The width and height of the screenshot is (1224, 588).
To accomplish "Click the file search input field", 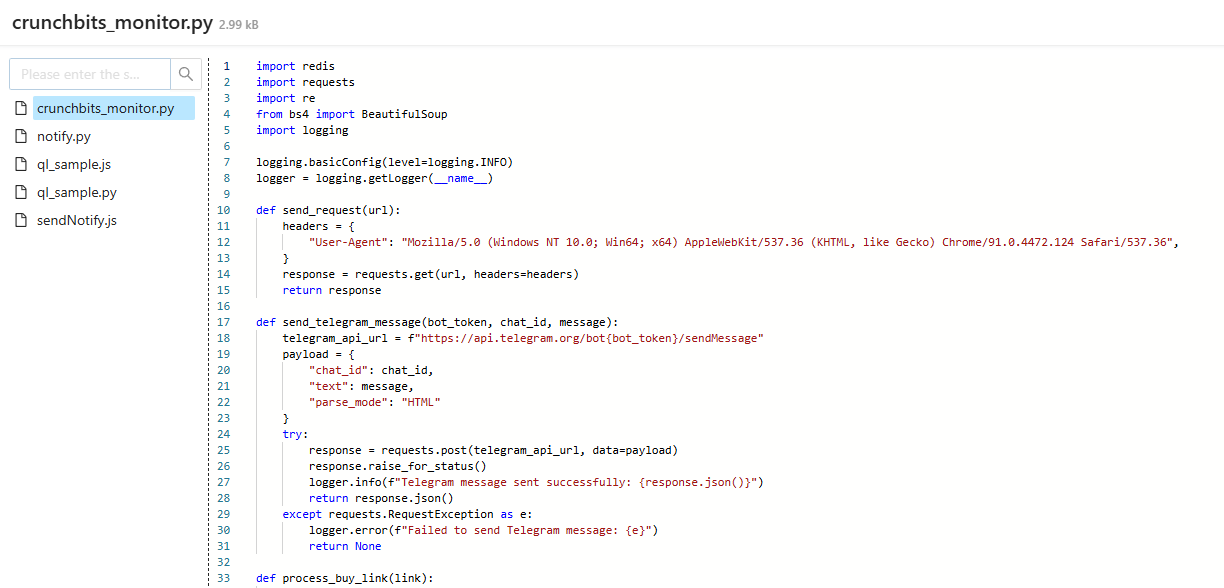I will click(90, 74).
